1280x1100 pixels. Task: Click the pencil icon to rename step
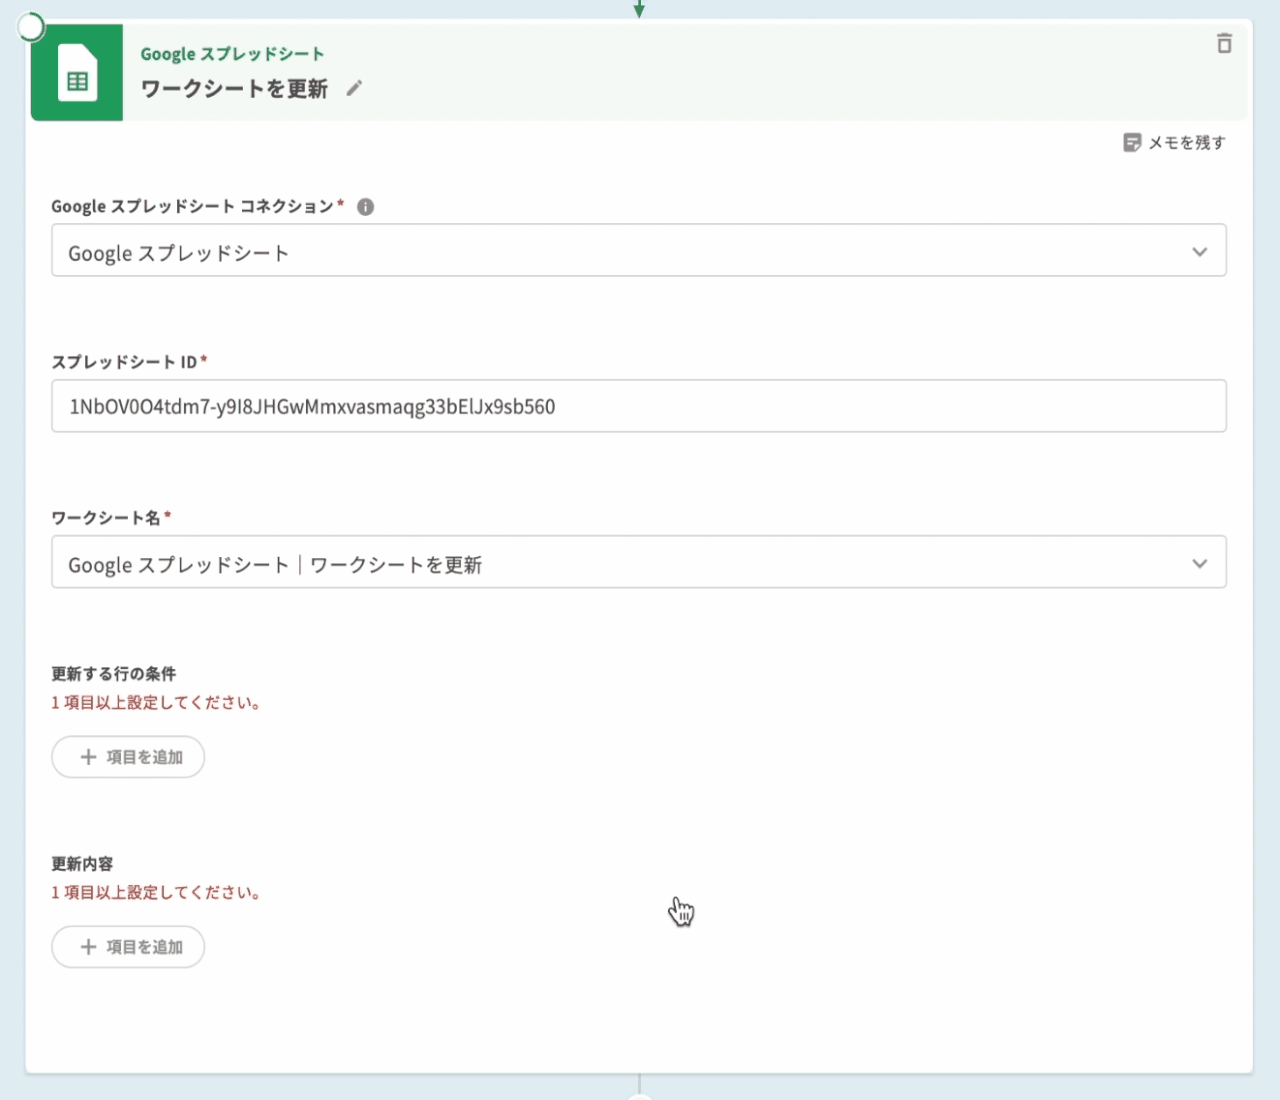tap(354, 89)
